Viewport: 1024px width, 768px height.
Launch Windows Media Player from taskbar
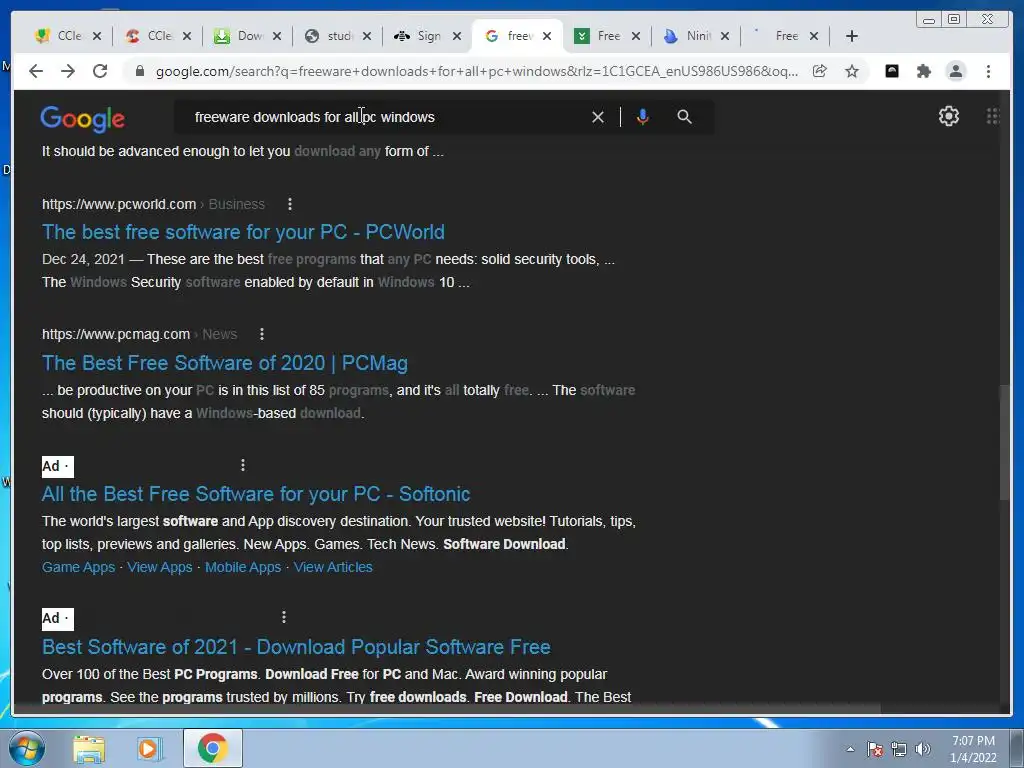(149, 749)
